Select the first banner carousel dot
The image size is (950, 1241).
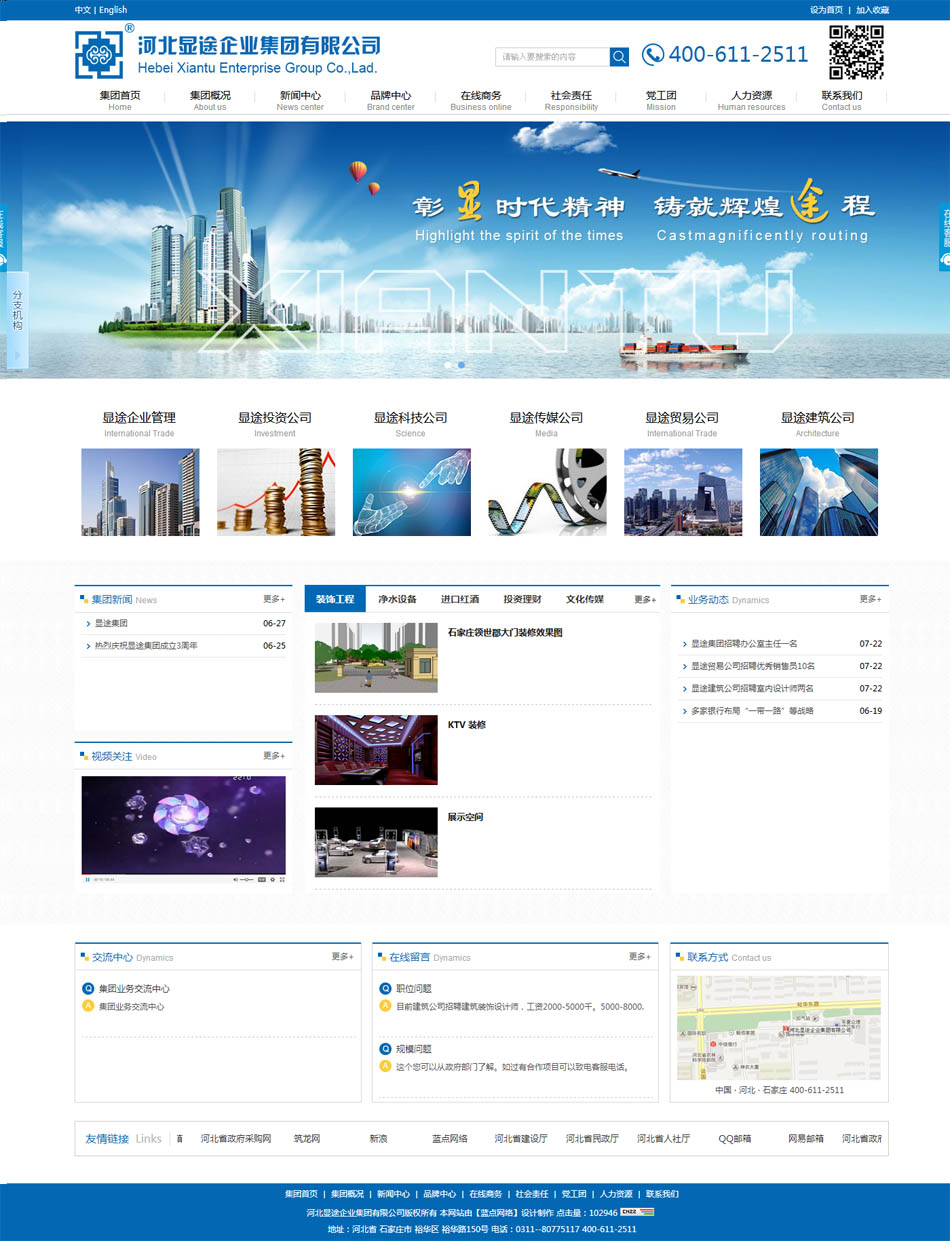(446, 365)
